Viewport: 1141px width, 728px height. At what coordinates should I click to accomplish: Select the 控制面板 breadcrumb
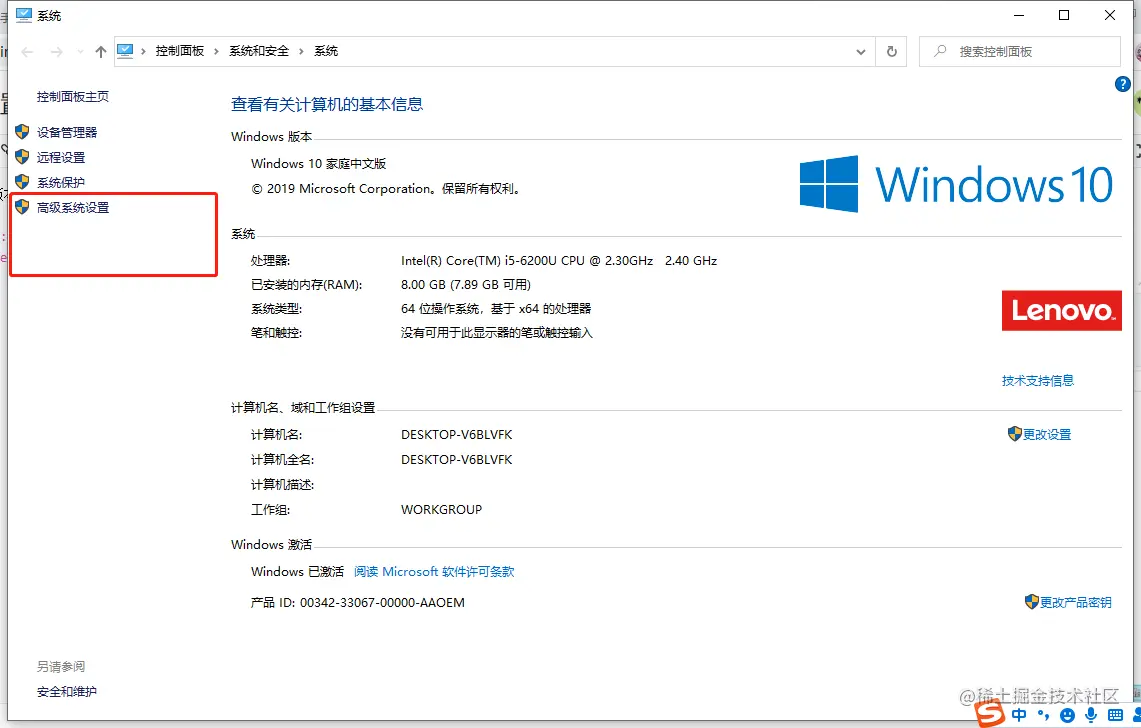pos(180,51)
